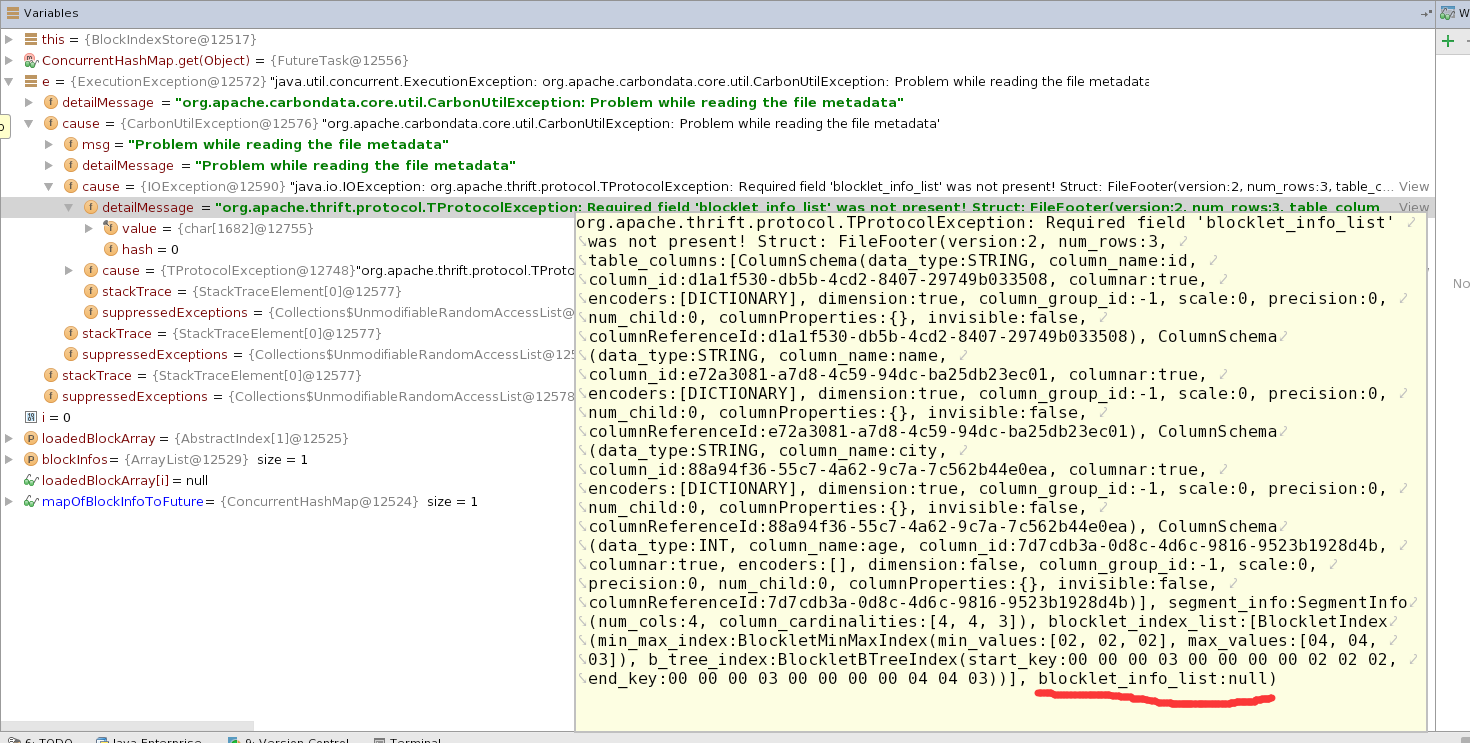Screen dimensions: 1470x743
Task: Open the TODO tool window tab
Action: pyautogui.click(x=38, y=741)
